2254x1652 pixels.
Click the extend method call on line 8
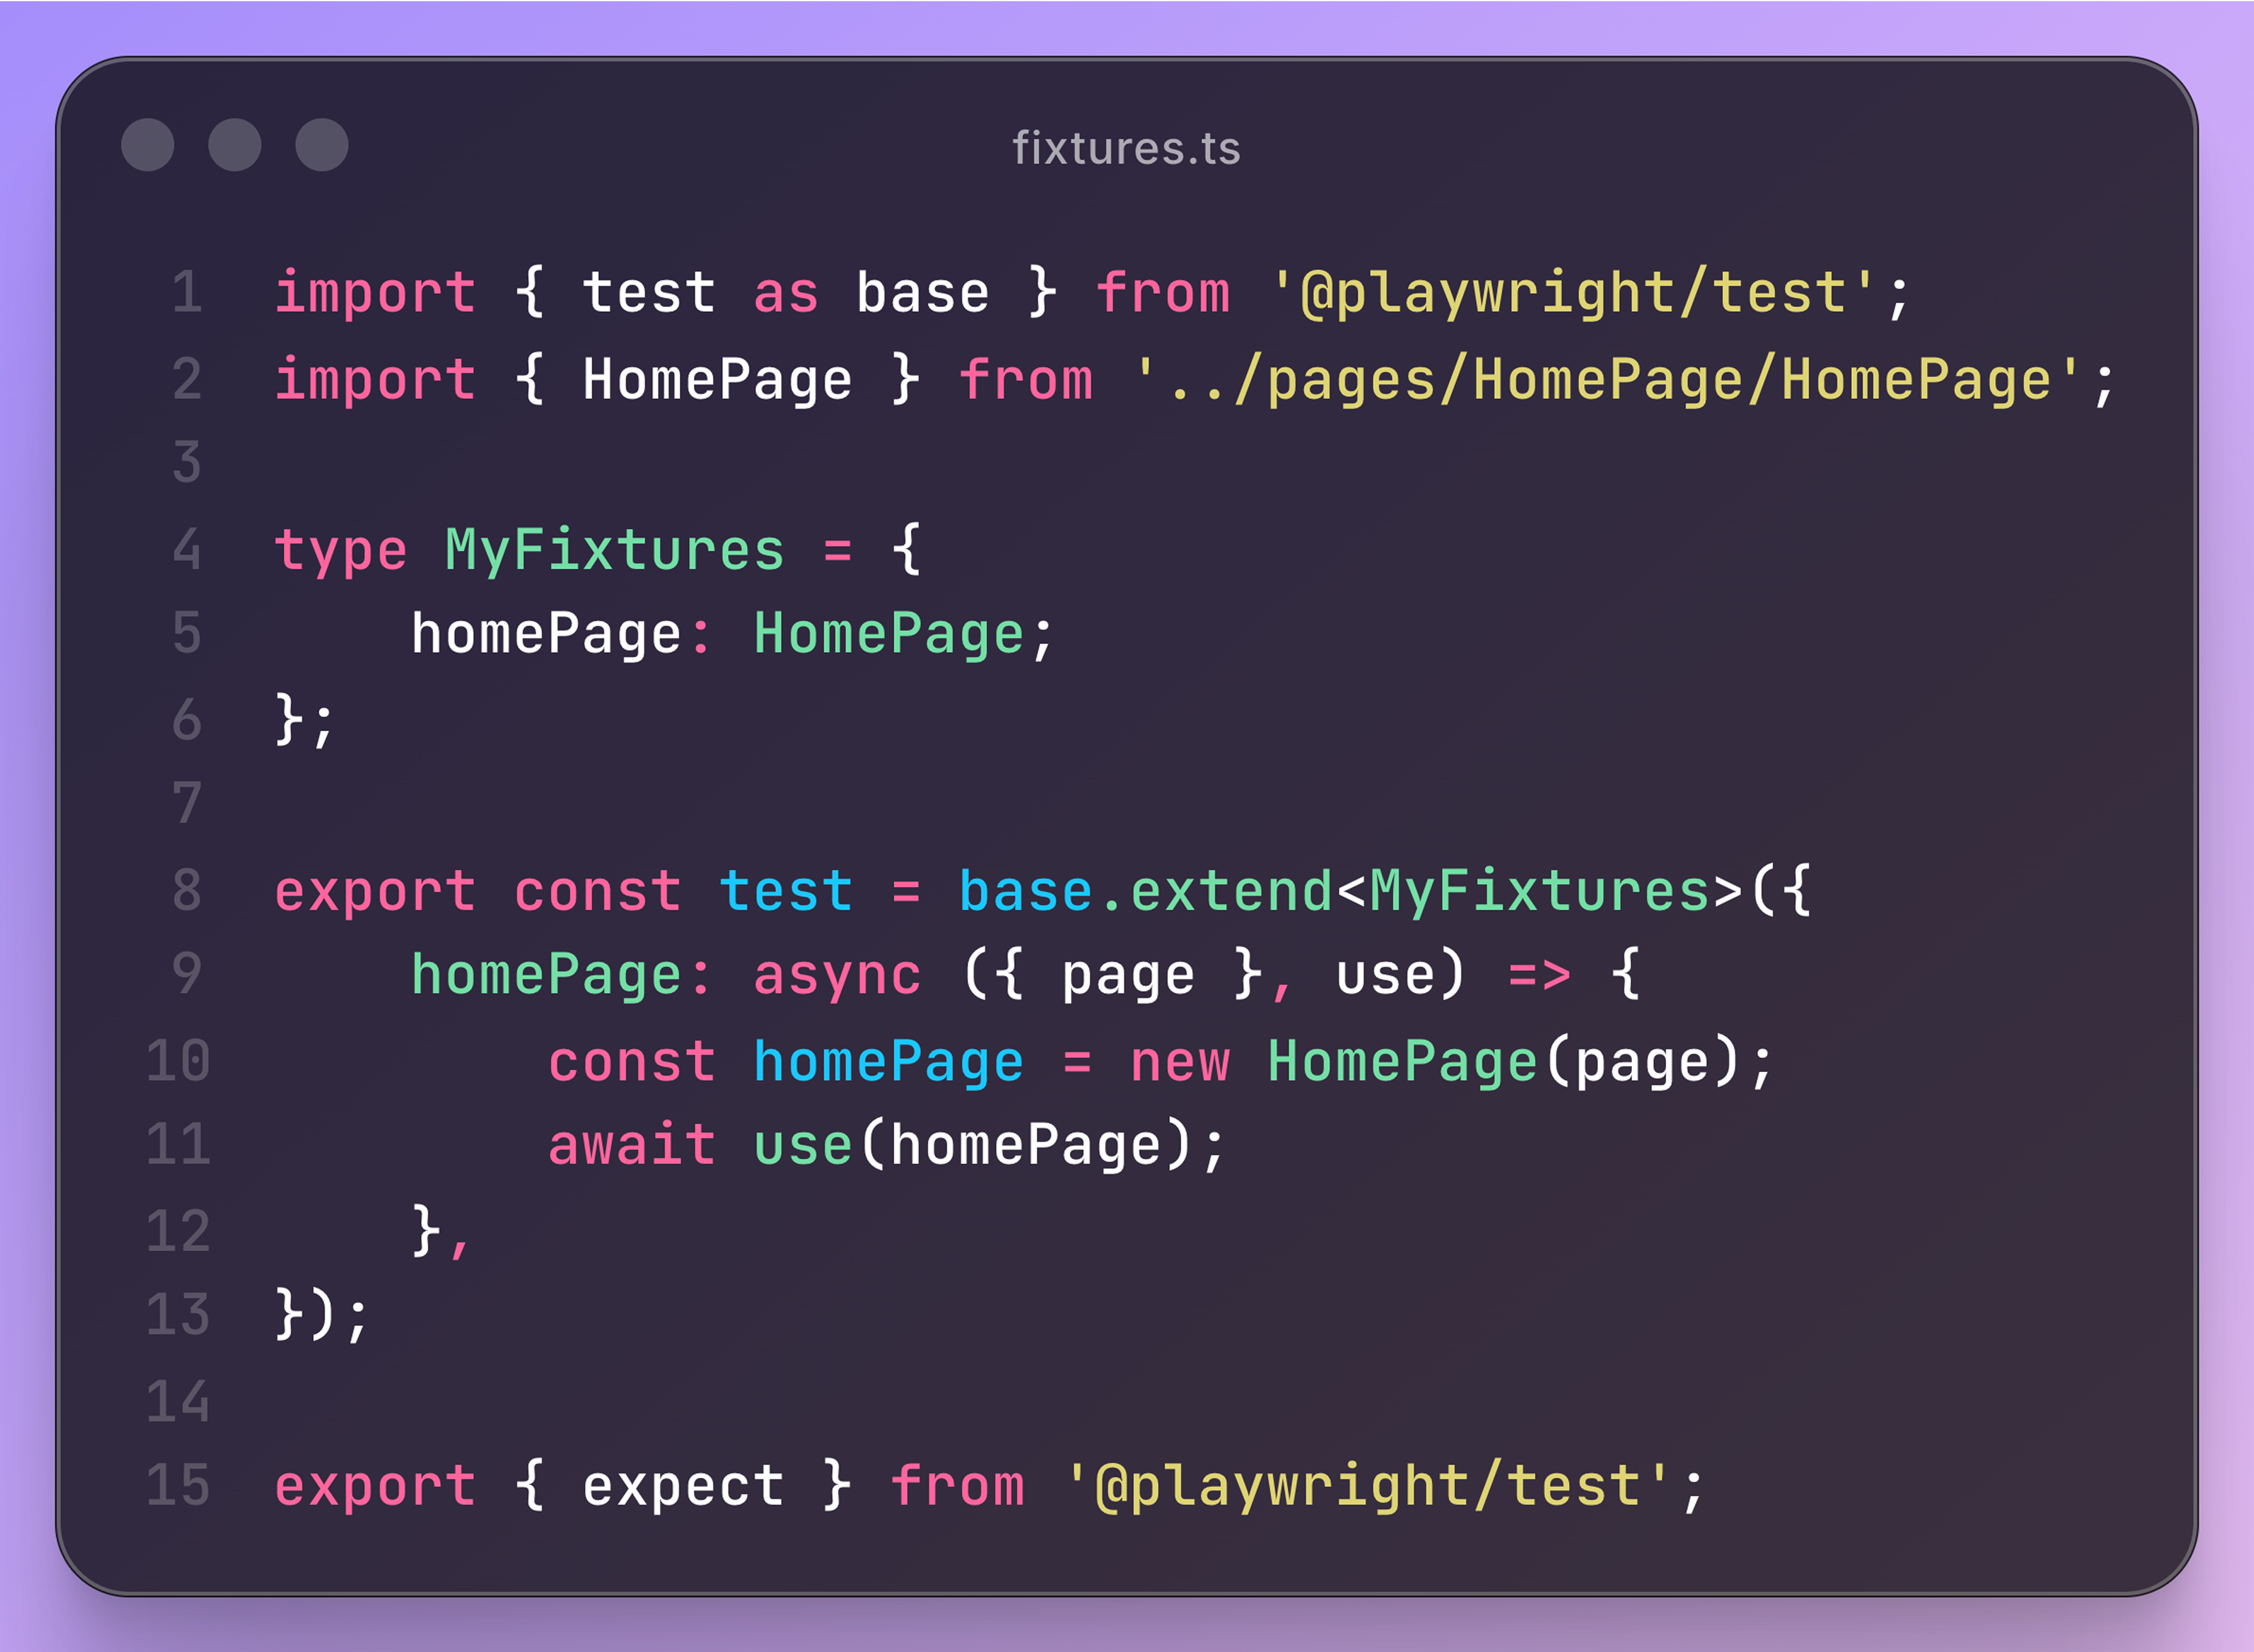[1231, 890]
